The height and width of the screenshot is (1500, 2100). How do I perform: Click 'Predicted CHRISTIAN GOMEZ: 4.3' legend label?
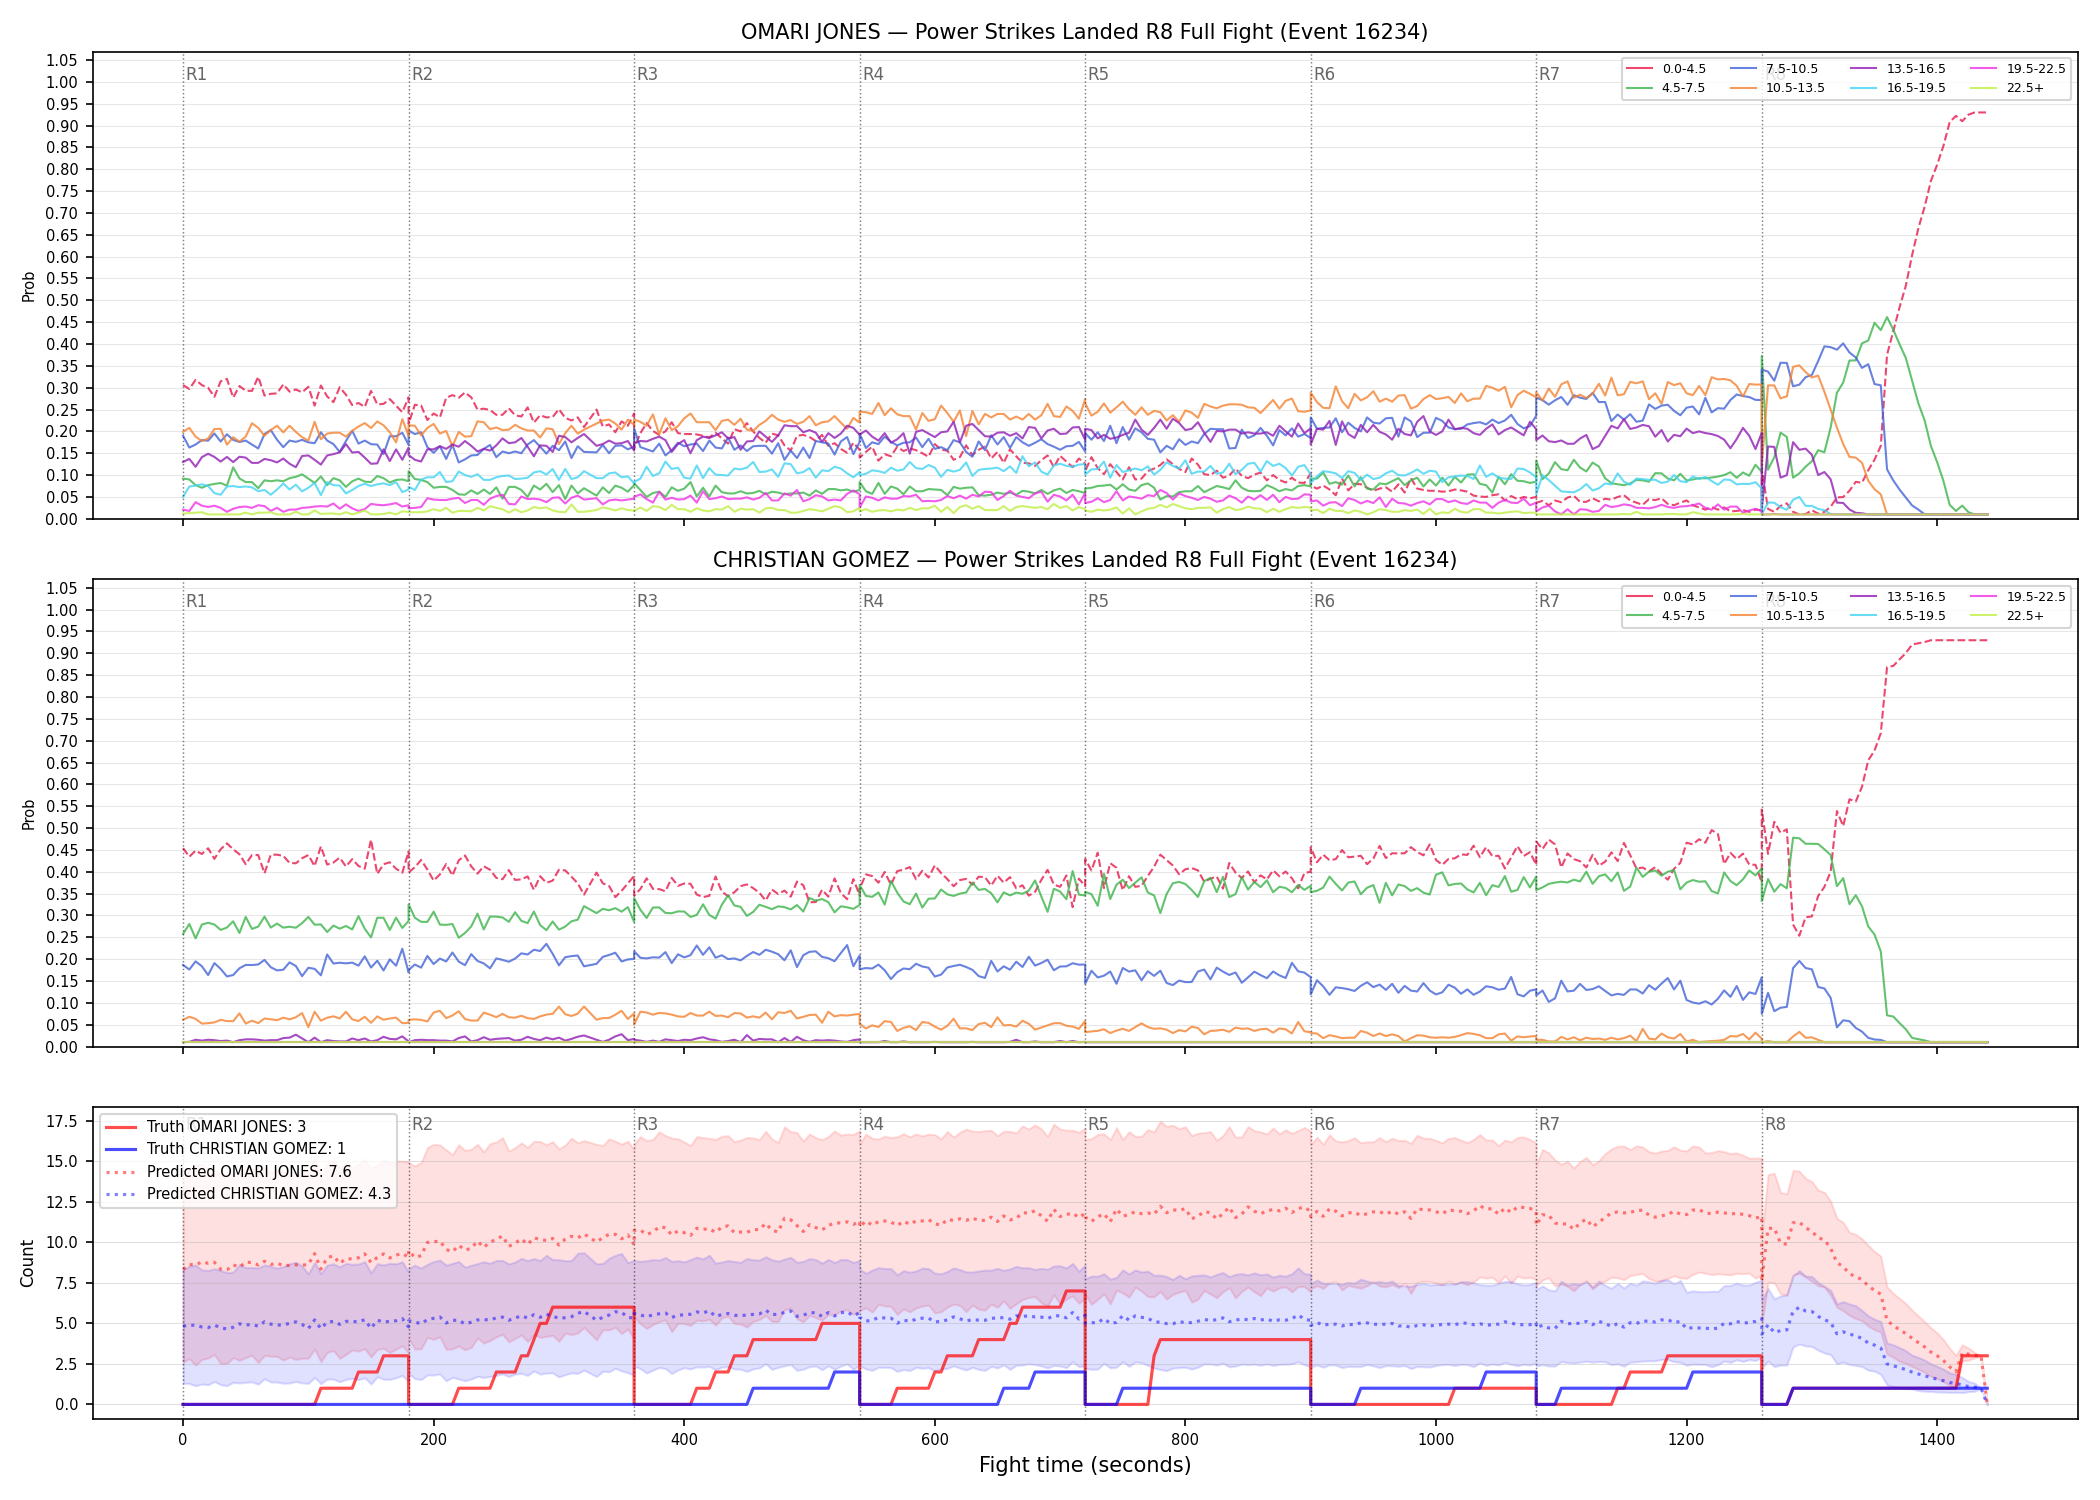click(x=269, y=1194)
